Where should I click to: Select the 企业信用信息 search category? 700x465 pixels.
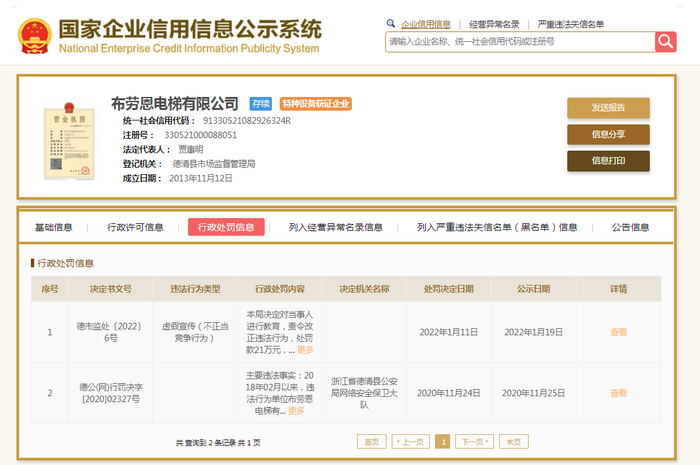click(425, 23)
